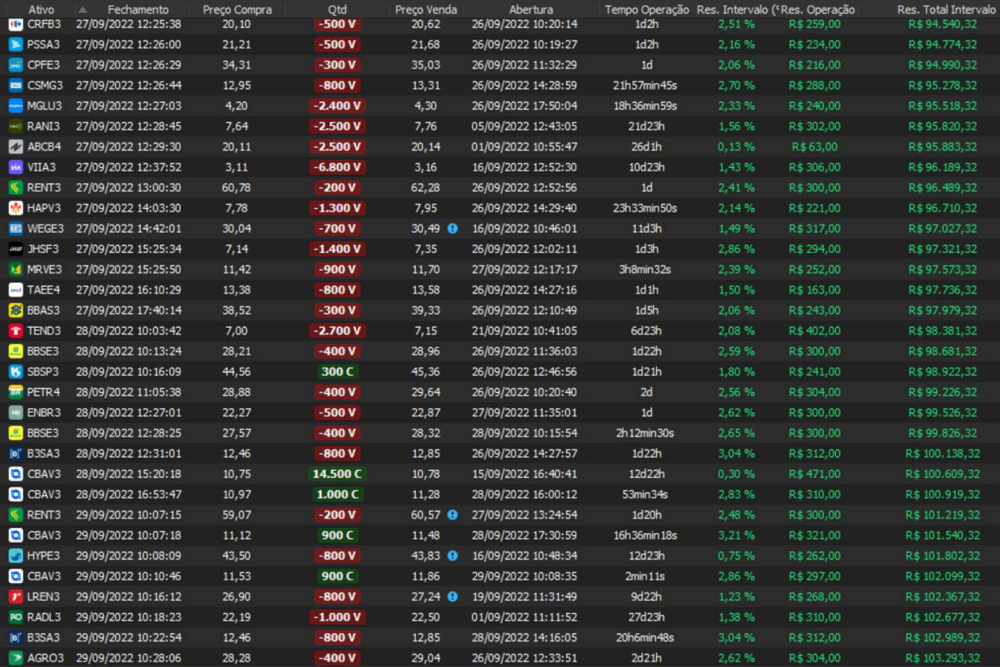1000x667 pixels.
Task: Open info icon beside HYPE3 sell price 43,83
Action: [x=452, y=556]
